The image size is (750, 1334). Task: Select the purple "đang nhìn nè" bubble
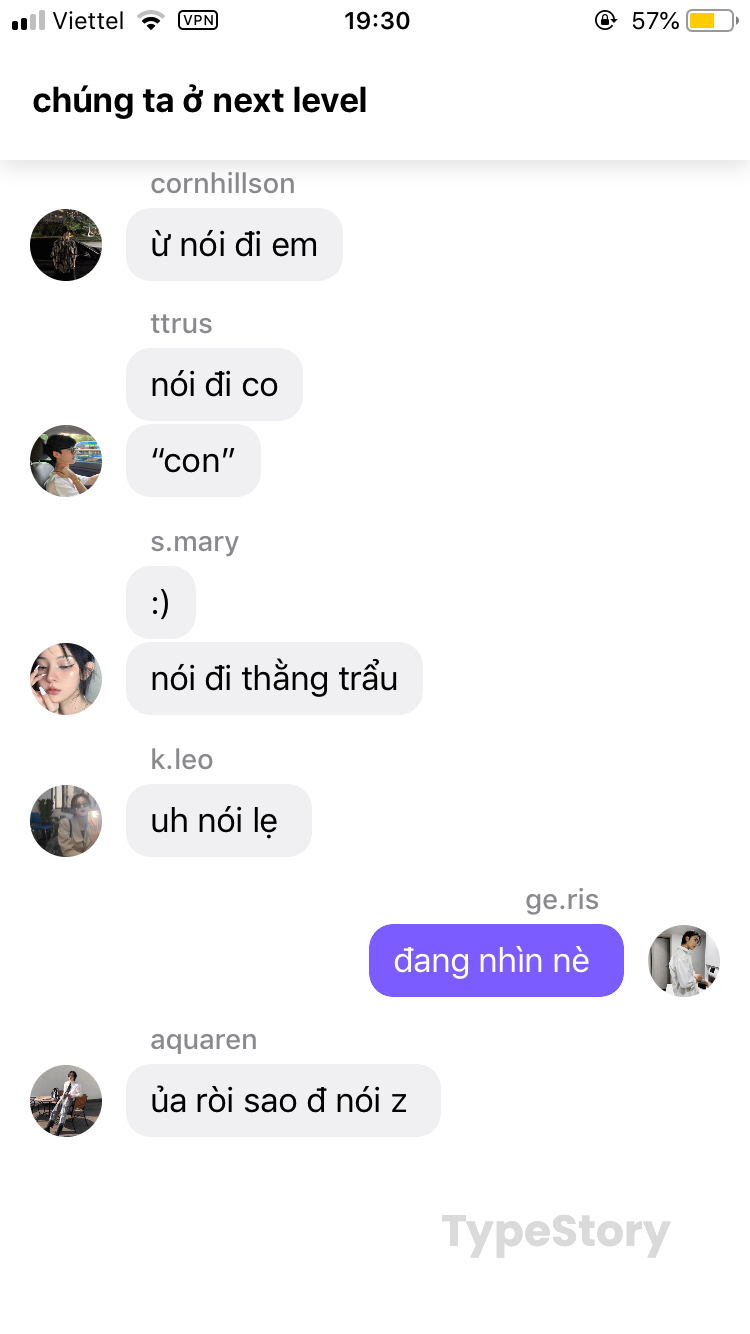496,961
